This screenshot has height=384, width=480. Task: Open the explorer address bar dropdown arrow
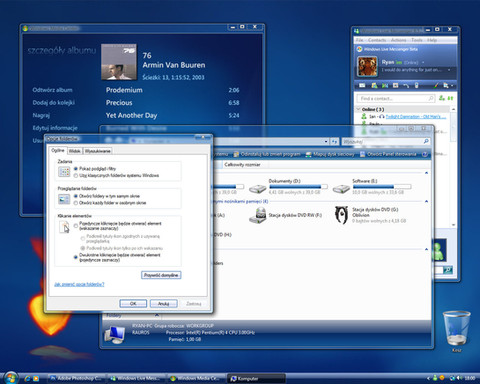[x=326, y=142]
